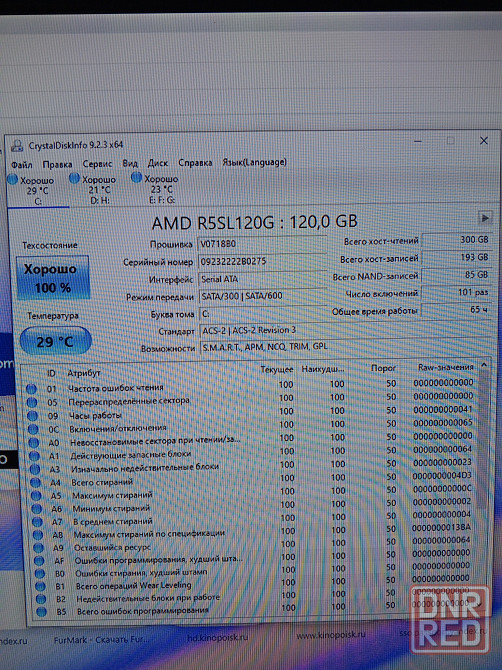Image resolution: width=502 pixels, height=670 pixels.
Task: Click the total working time value 65 ч
Action: click(456, 309)
